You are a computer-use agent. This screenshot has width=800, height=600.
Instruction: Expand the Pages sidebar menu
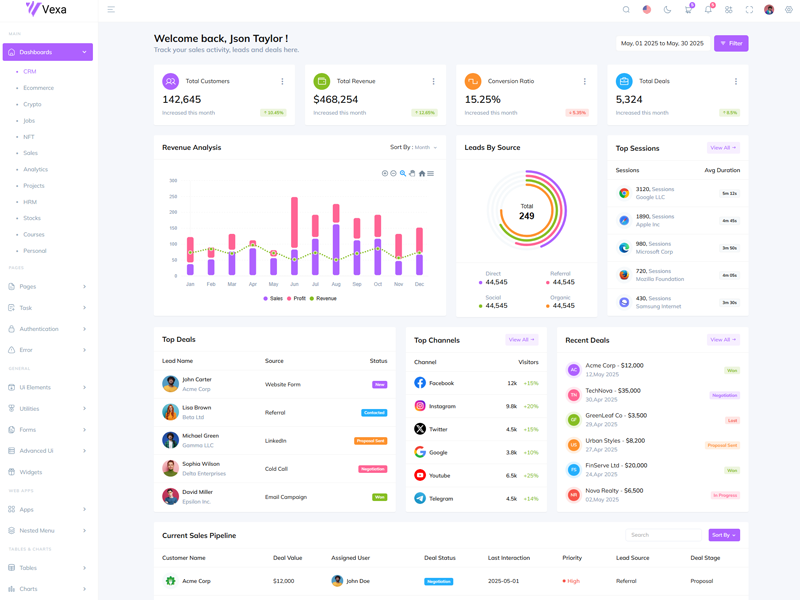[48, 287]
